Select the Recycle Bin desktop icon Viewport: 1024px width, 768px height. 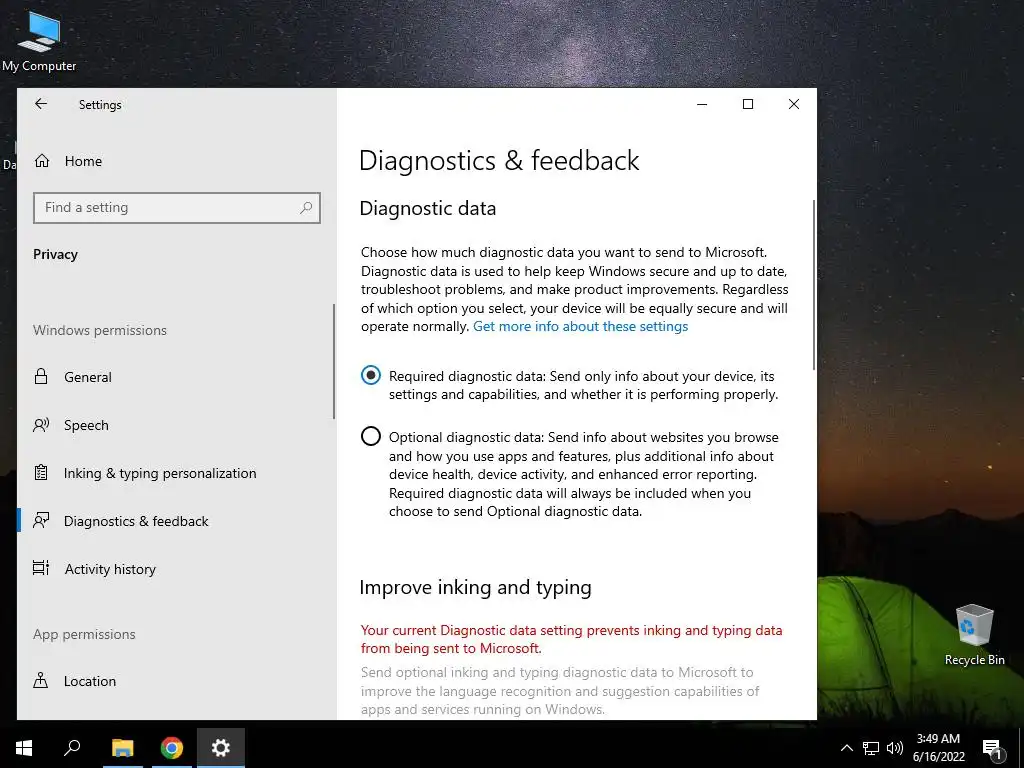[x=974, y=635]
